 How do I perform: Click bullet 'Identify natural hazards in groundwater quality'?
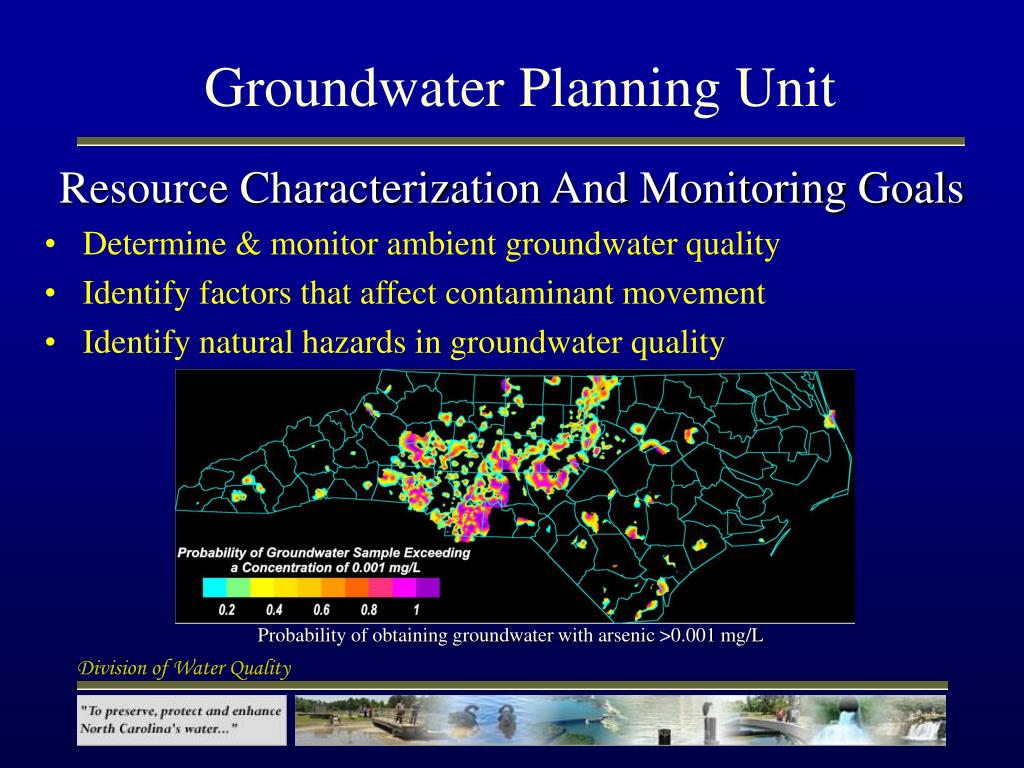point(404,342)
